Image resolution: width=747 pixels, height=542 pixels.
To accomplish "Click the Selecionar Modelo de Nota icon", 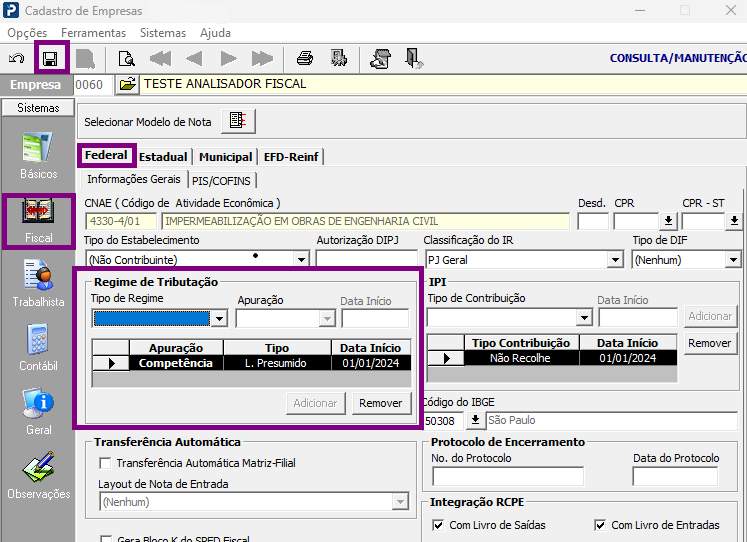I will (x=238, y=121).
